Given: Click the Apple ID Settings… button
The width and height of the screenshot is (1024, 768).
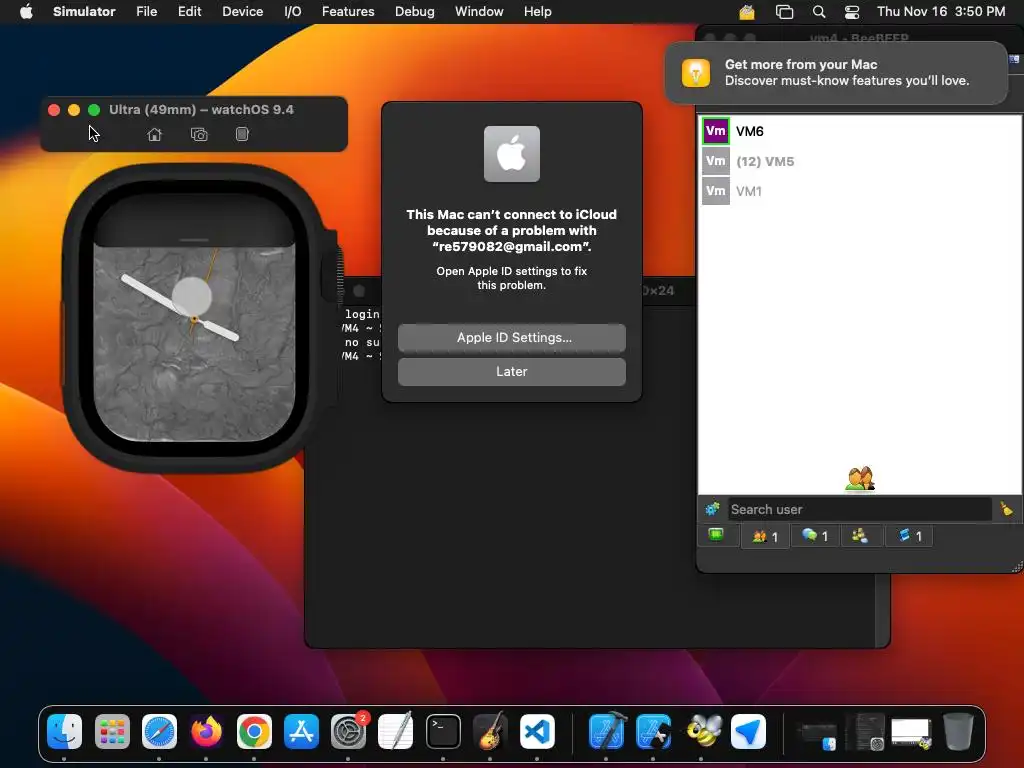Looking at the screenshot, I should coord(511,338).
